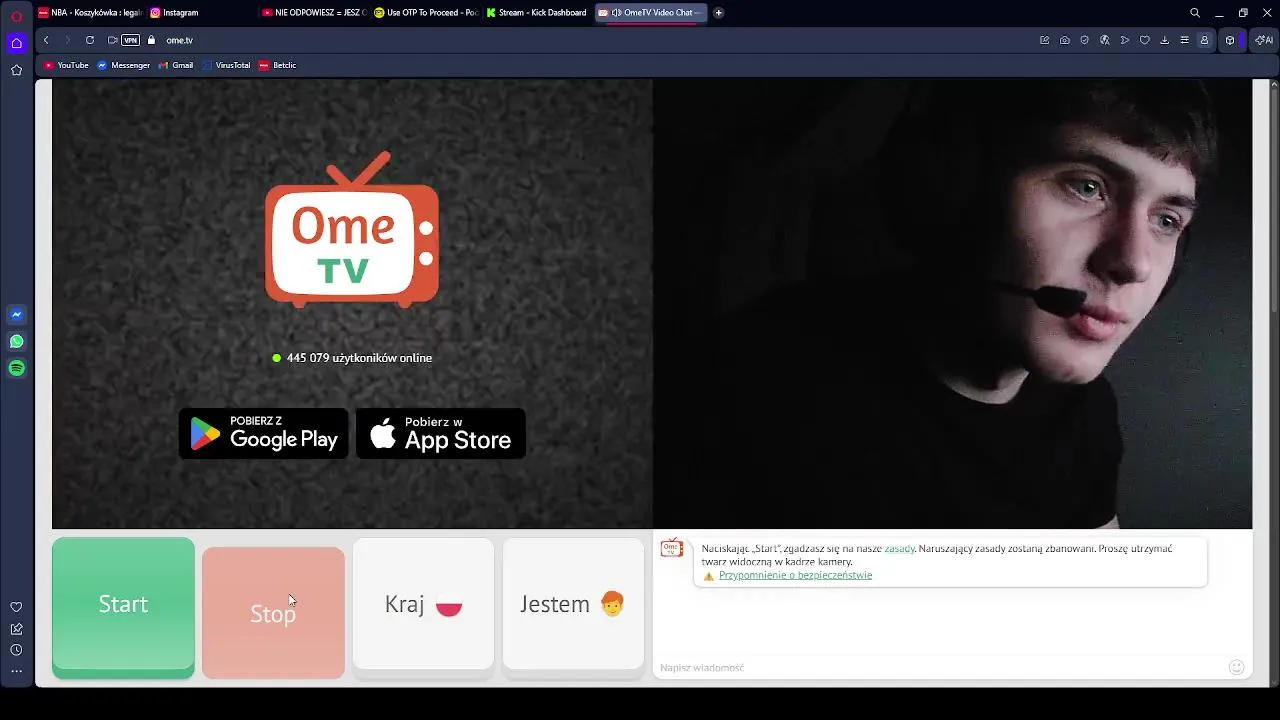The height and width of the screenshot is (720, 1280).
Task: Add the page to bookmarks with the heart icon
Action: coord(1145,40)
